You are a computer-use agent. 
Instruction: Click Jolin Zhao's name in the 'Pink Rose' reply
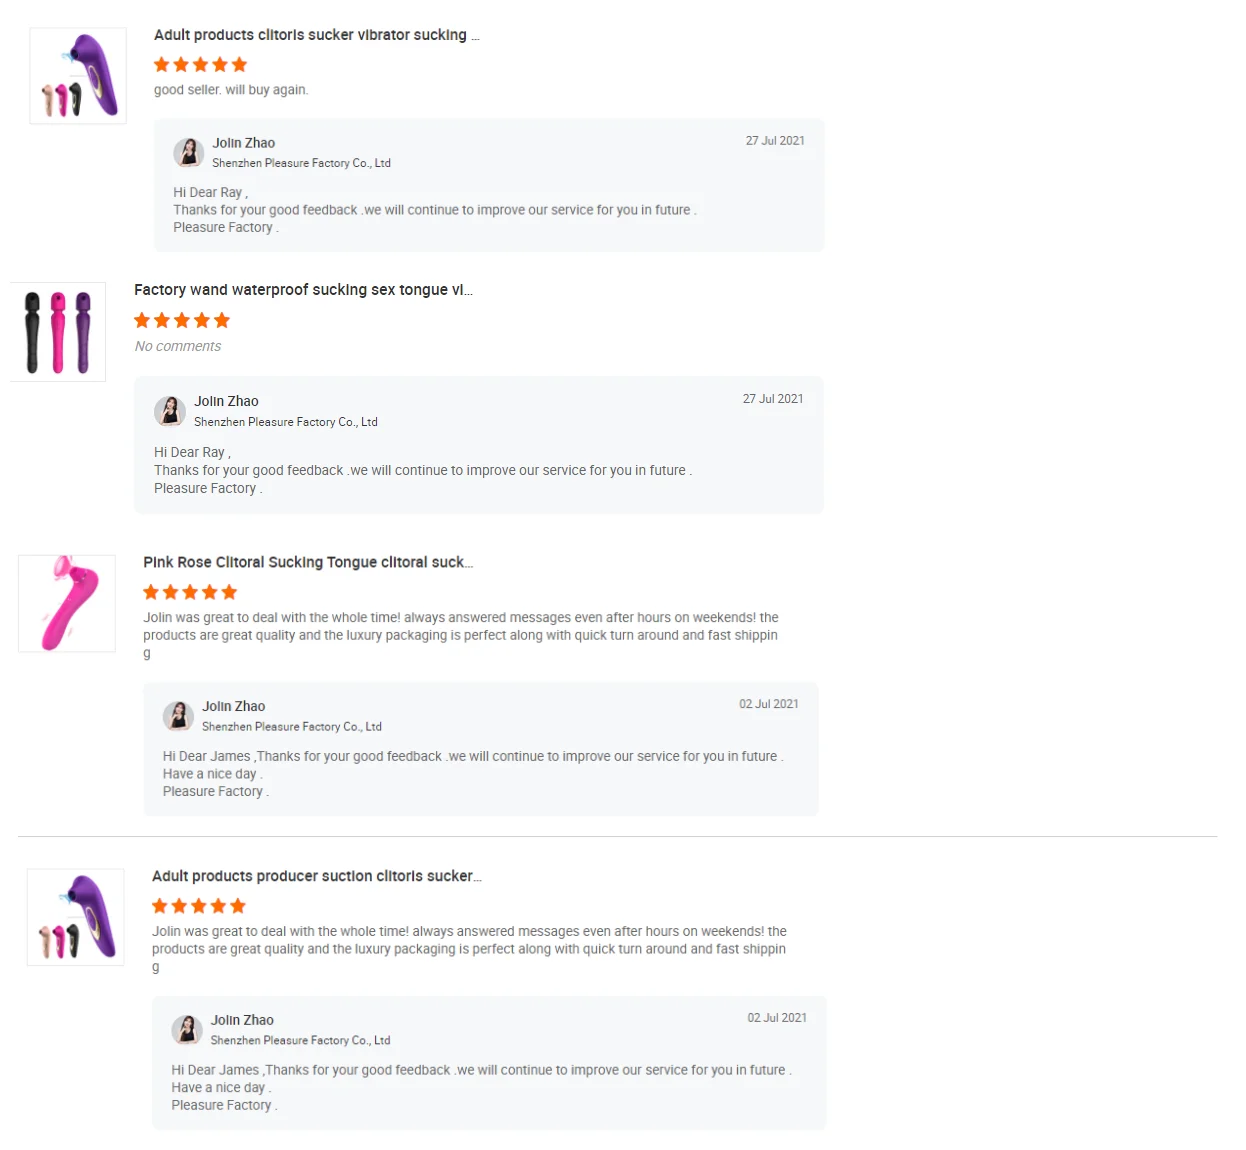(x=234, y=707)
